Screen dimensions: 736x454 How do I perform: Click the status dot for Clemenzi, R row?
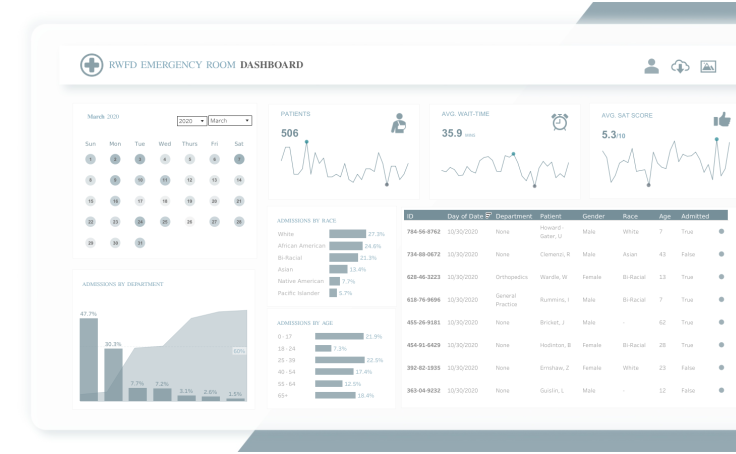[x=721, y=254]
